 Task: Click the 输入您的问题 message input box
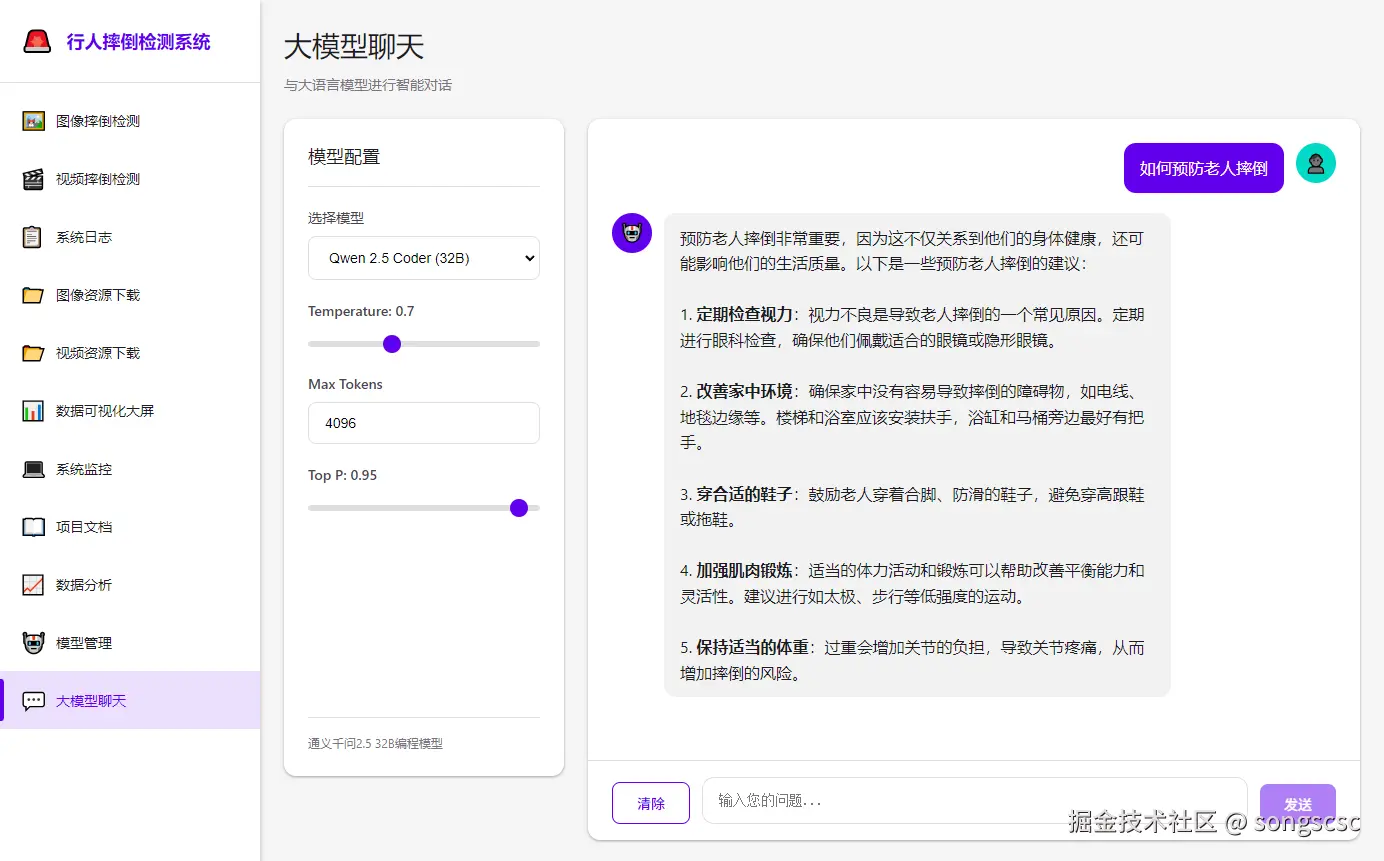click(x=975, y=801)
